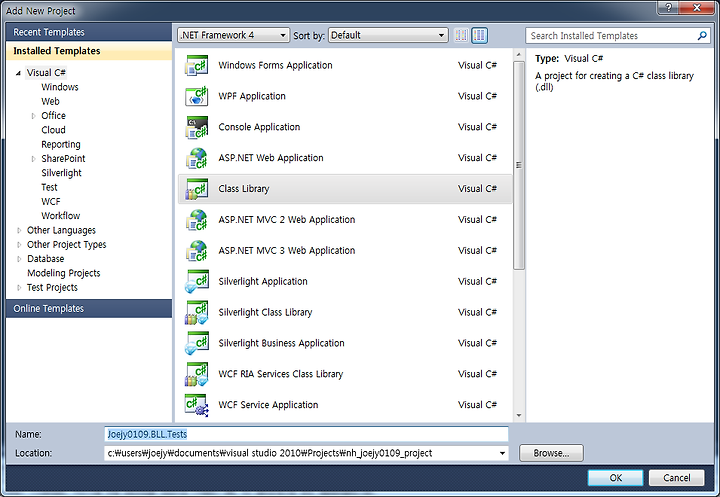Expand the SharePoint tree node

pos(33,159)
